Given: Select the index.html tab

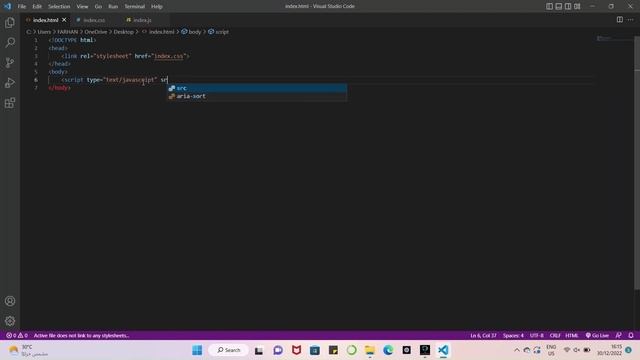Looking at the screenshot, I should [x=45, y=20].
